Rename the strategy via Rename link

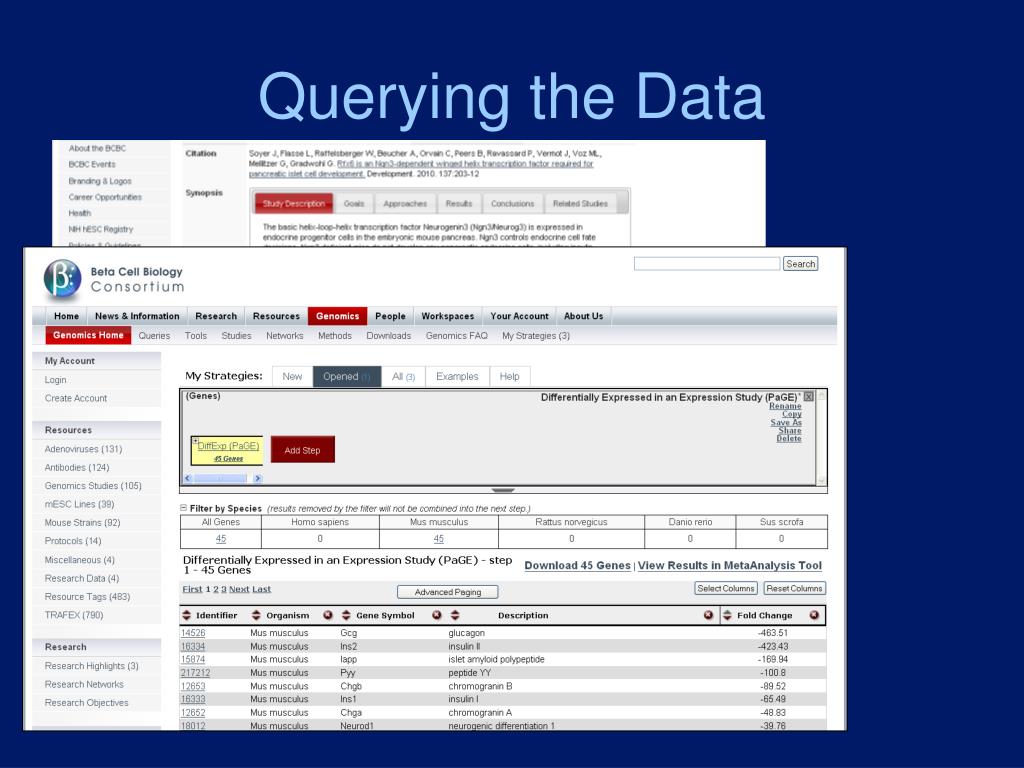(x=785, y=406)
